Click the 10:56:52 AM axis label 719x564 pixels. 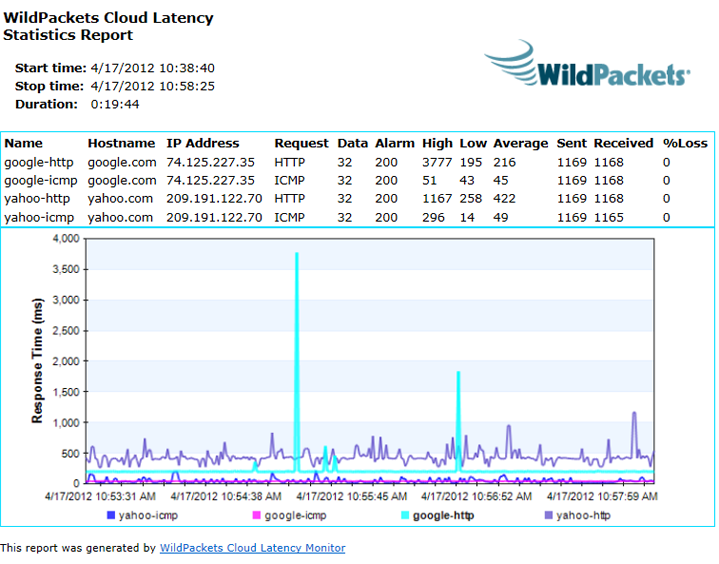click(x=477, y=496)
